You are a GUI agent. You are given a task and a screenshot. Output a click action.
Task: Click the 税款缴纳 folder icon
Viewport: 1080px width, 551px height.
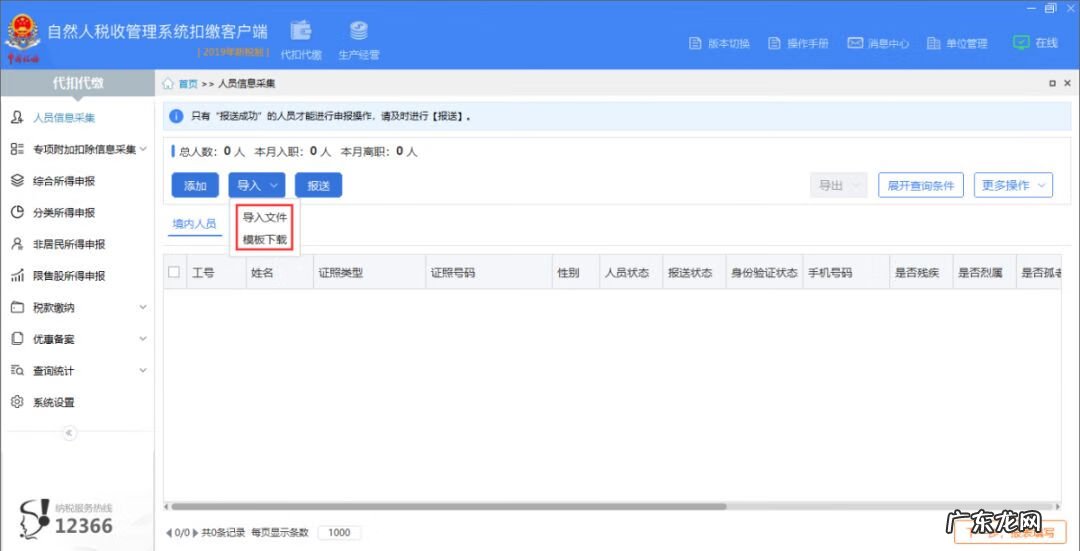point(18,307)
